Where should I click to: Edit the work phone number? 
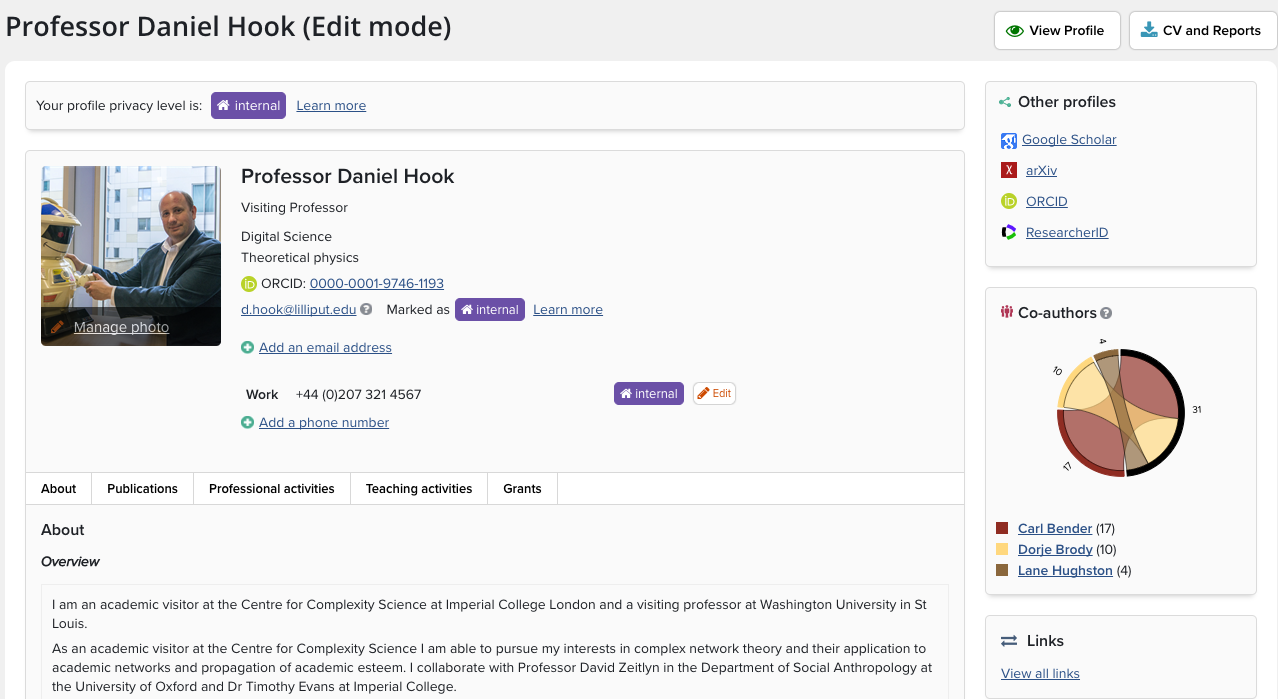[714, 394]
